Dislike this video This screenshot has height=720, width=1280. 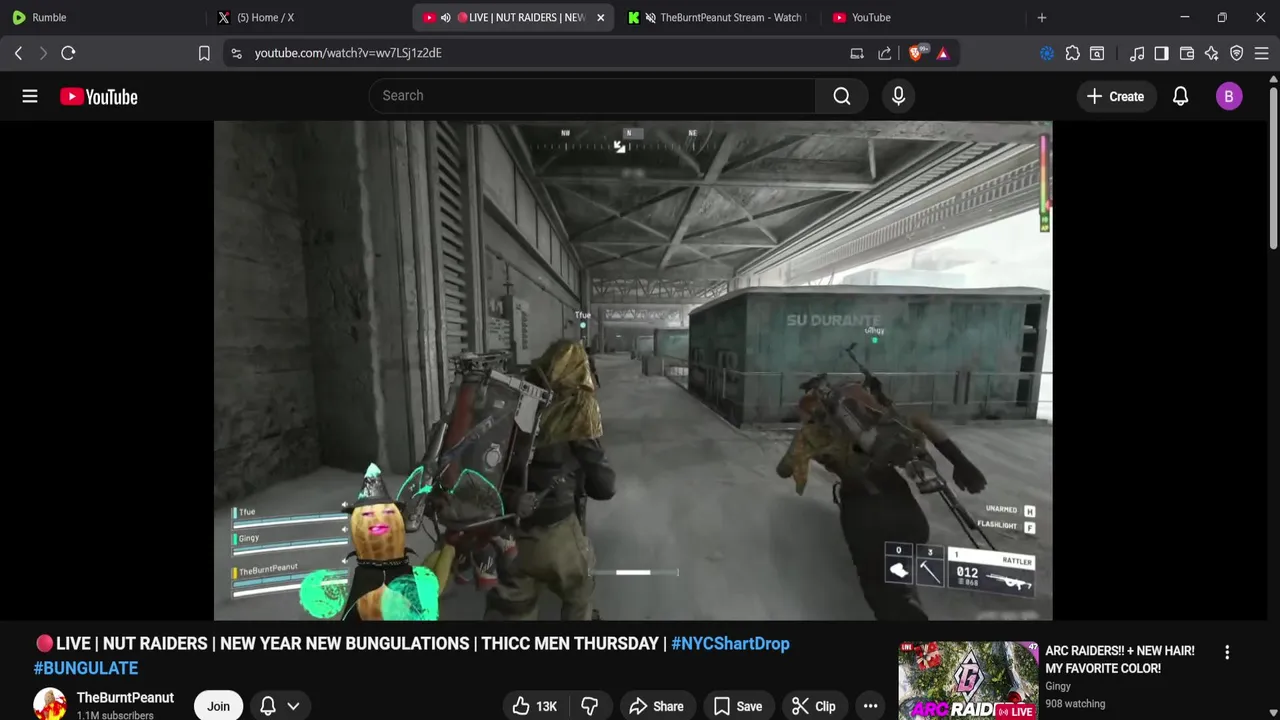(x=590, y=706)
